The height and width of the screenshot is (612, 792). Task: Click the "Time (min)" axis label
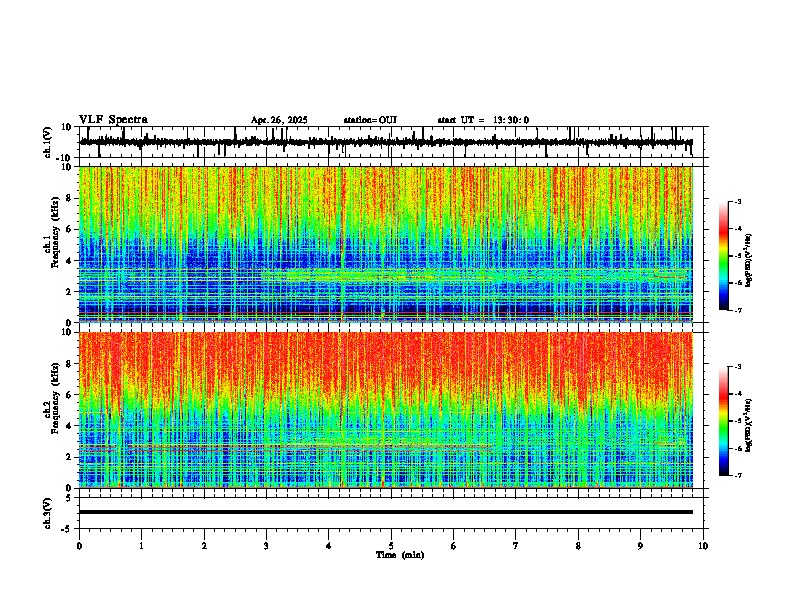click(x=400, y=555)
